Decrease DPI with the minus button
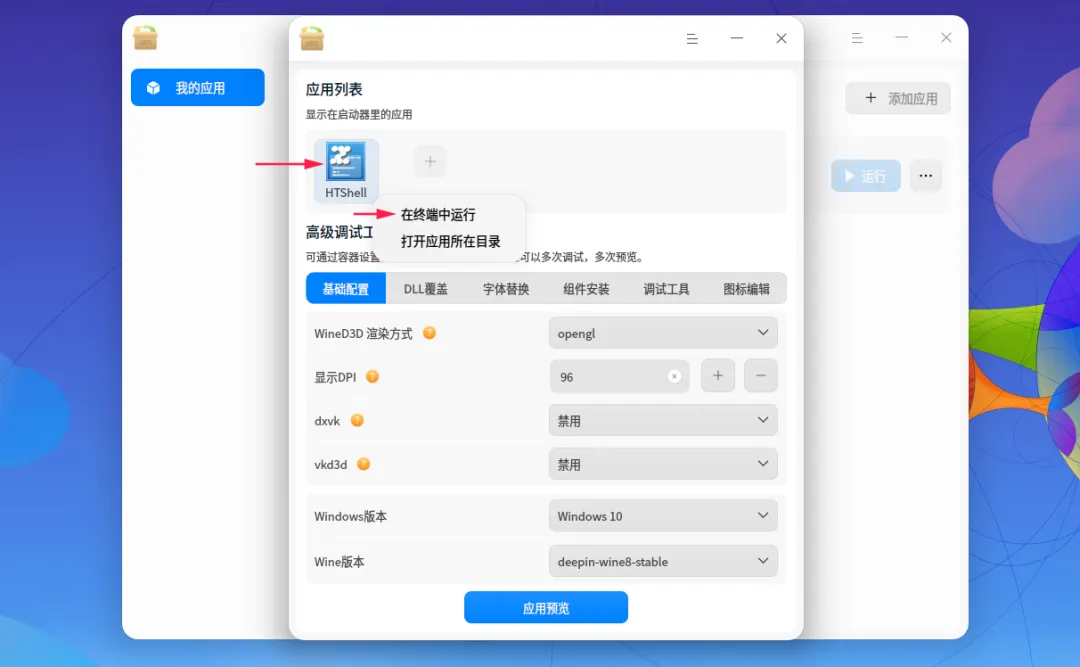The height and width of the screenshot is (667, 1080). [760, 376]
